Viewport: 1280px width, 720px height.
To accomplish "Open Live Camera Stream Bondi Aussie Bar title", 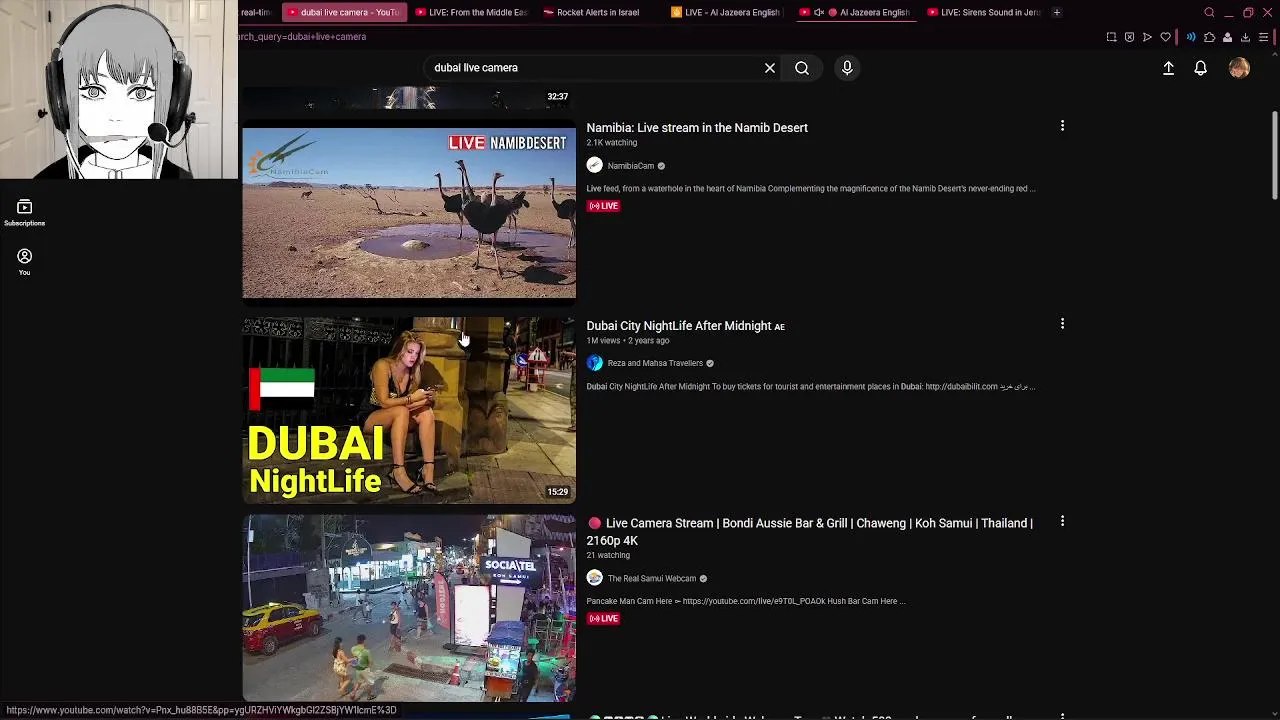I will pyautogui.click(x=809, y=531).
